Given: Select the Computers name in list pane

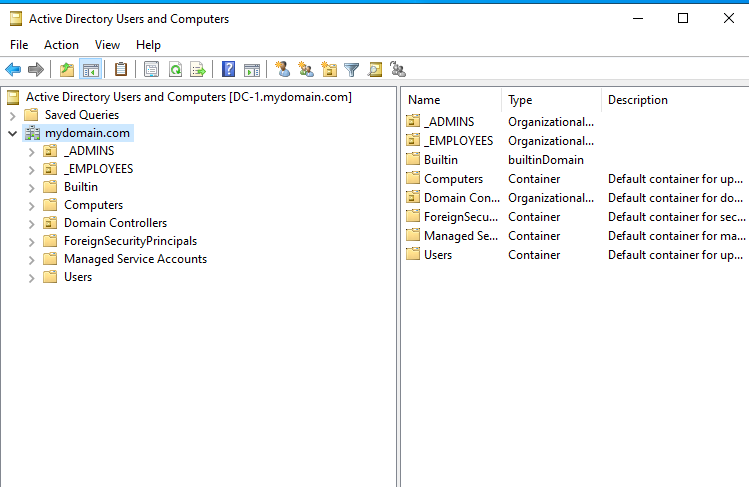Looking at the screenshot, I should coord(453,179).
